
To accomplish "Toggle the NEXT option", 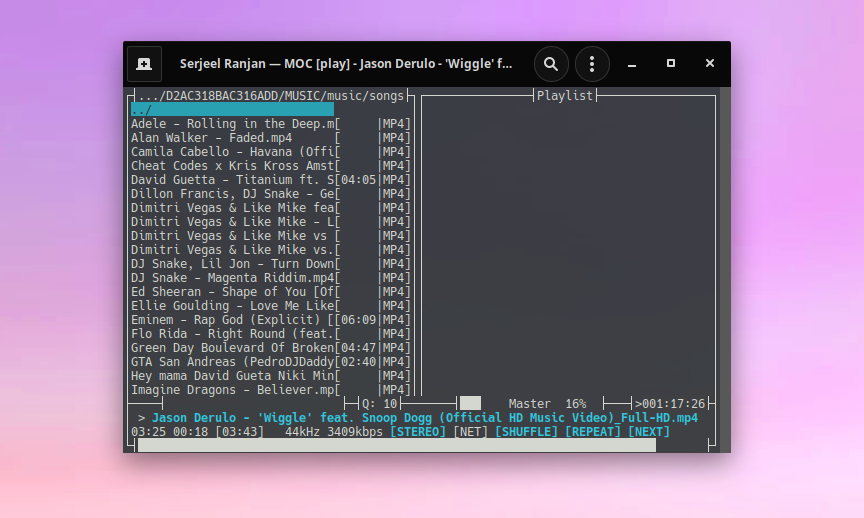I will [x=649, y=431].
